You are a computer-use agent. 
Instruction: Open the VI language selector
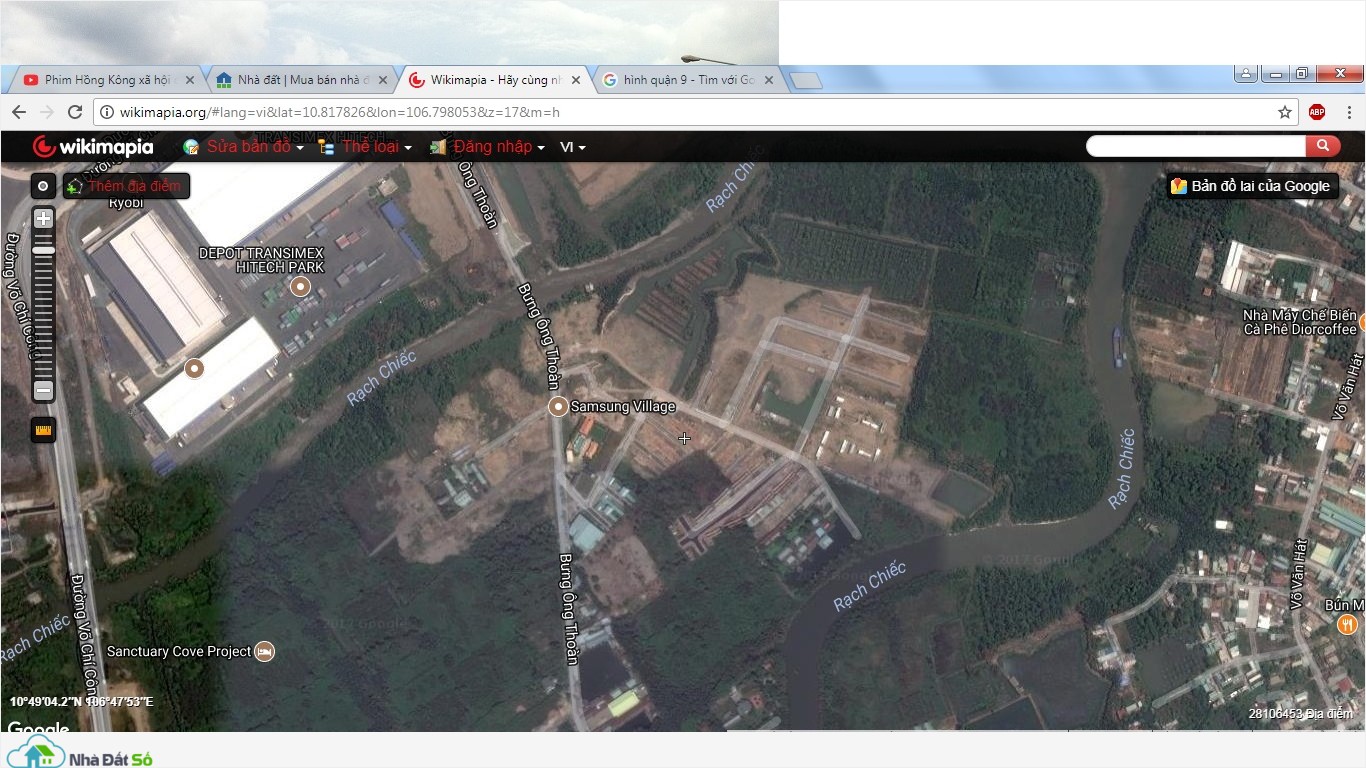(x=573, y=147)
